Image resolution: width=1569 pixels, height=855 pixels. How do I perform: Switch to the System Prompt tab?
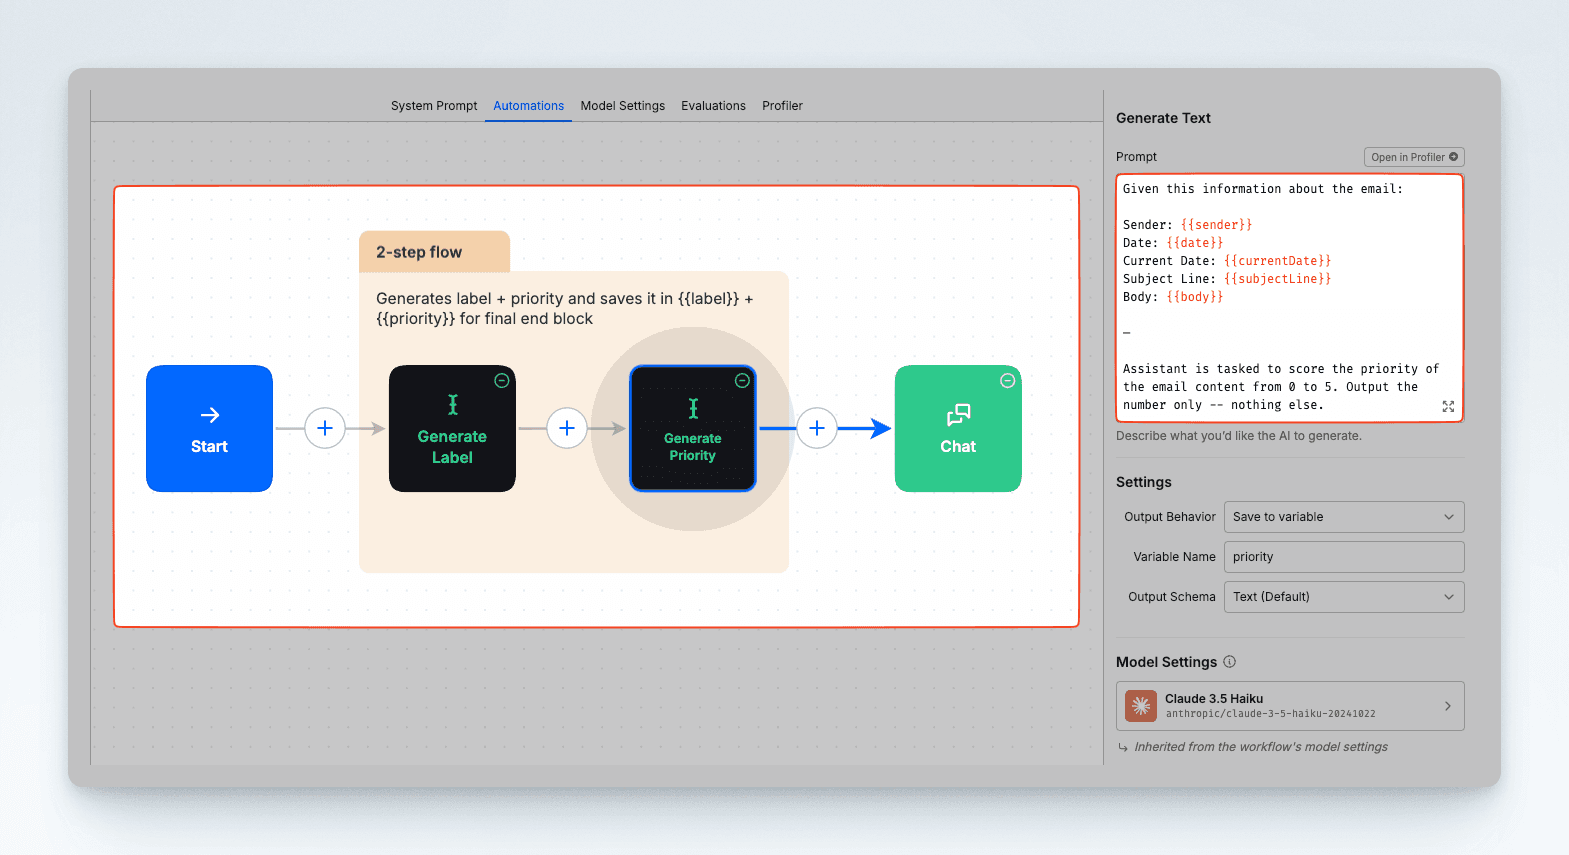[434, 106]
